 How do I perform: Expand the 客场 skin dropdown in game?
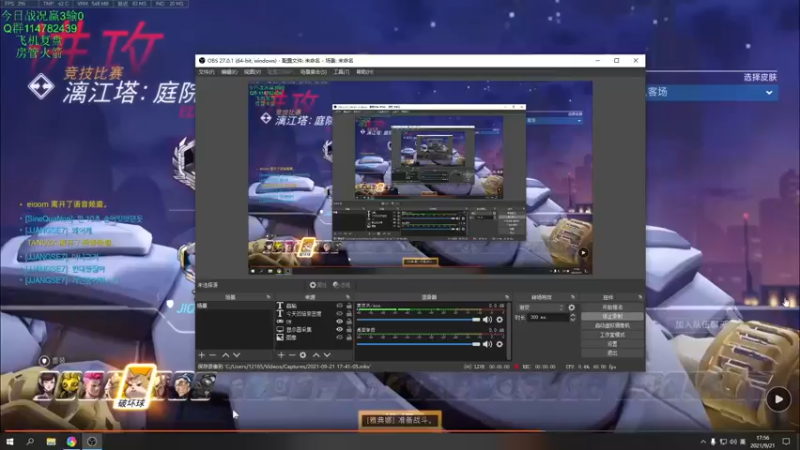(x=769, y=92)
